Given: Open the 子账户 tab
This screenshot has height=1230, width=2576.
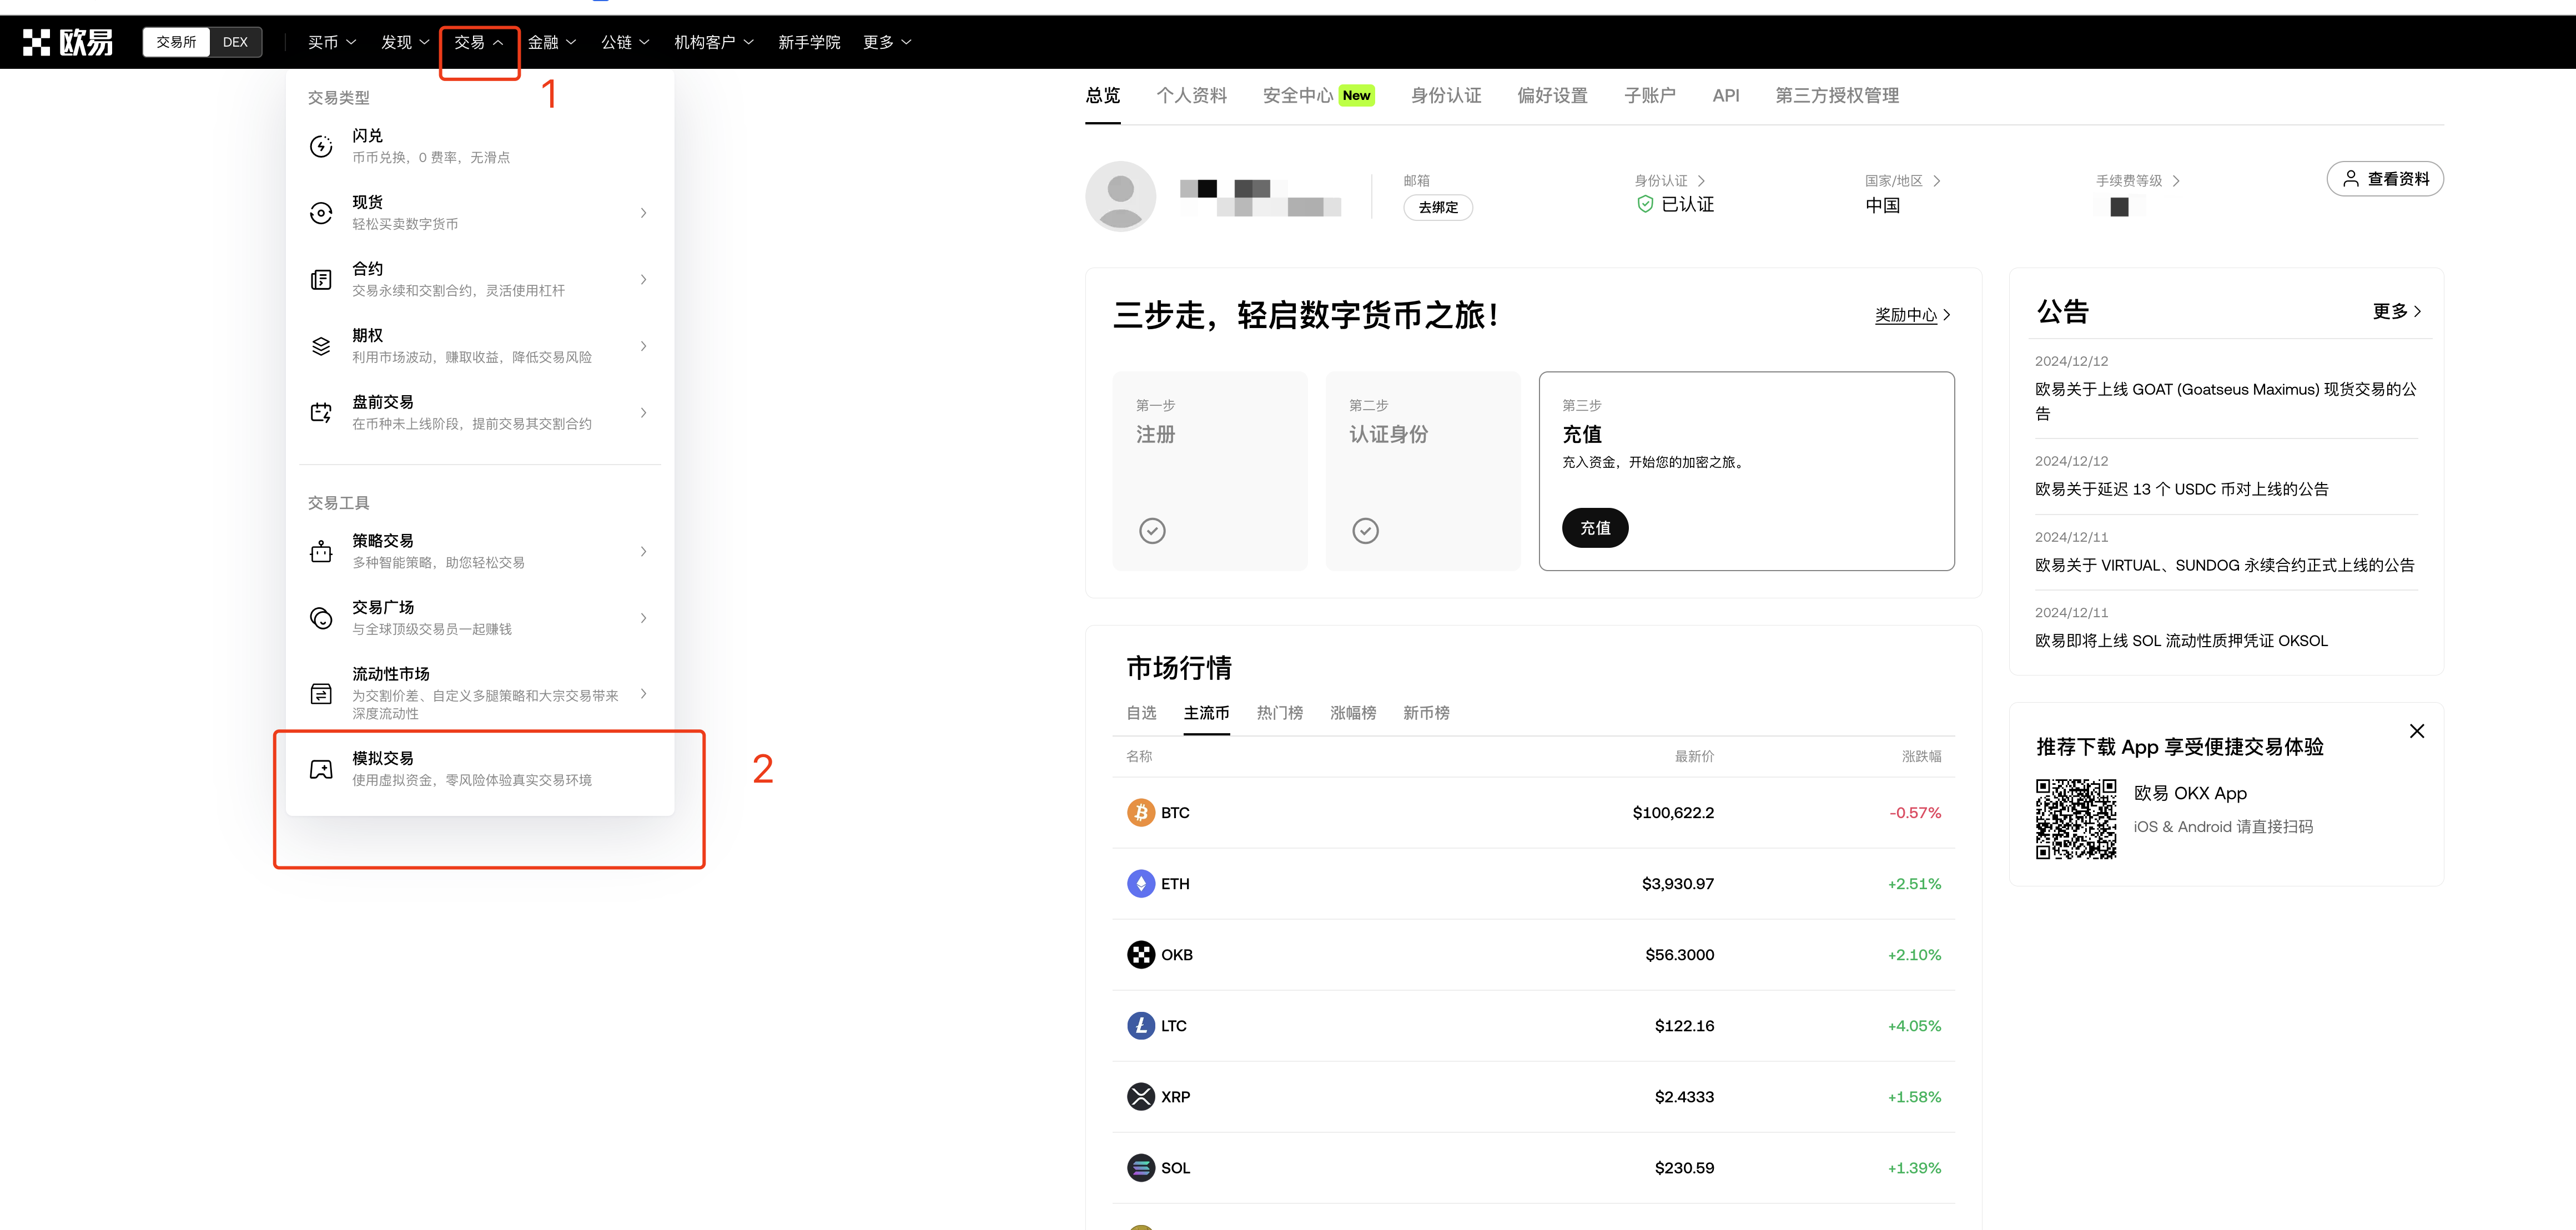Looking at the screenshot, I should coord(1650,96).
